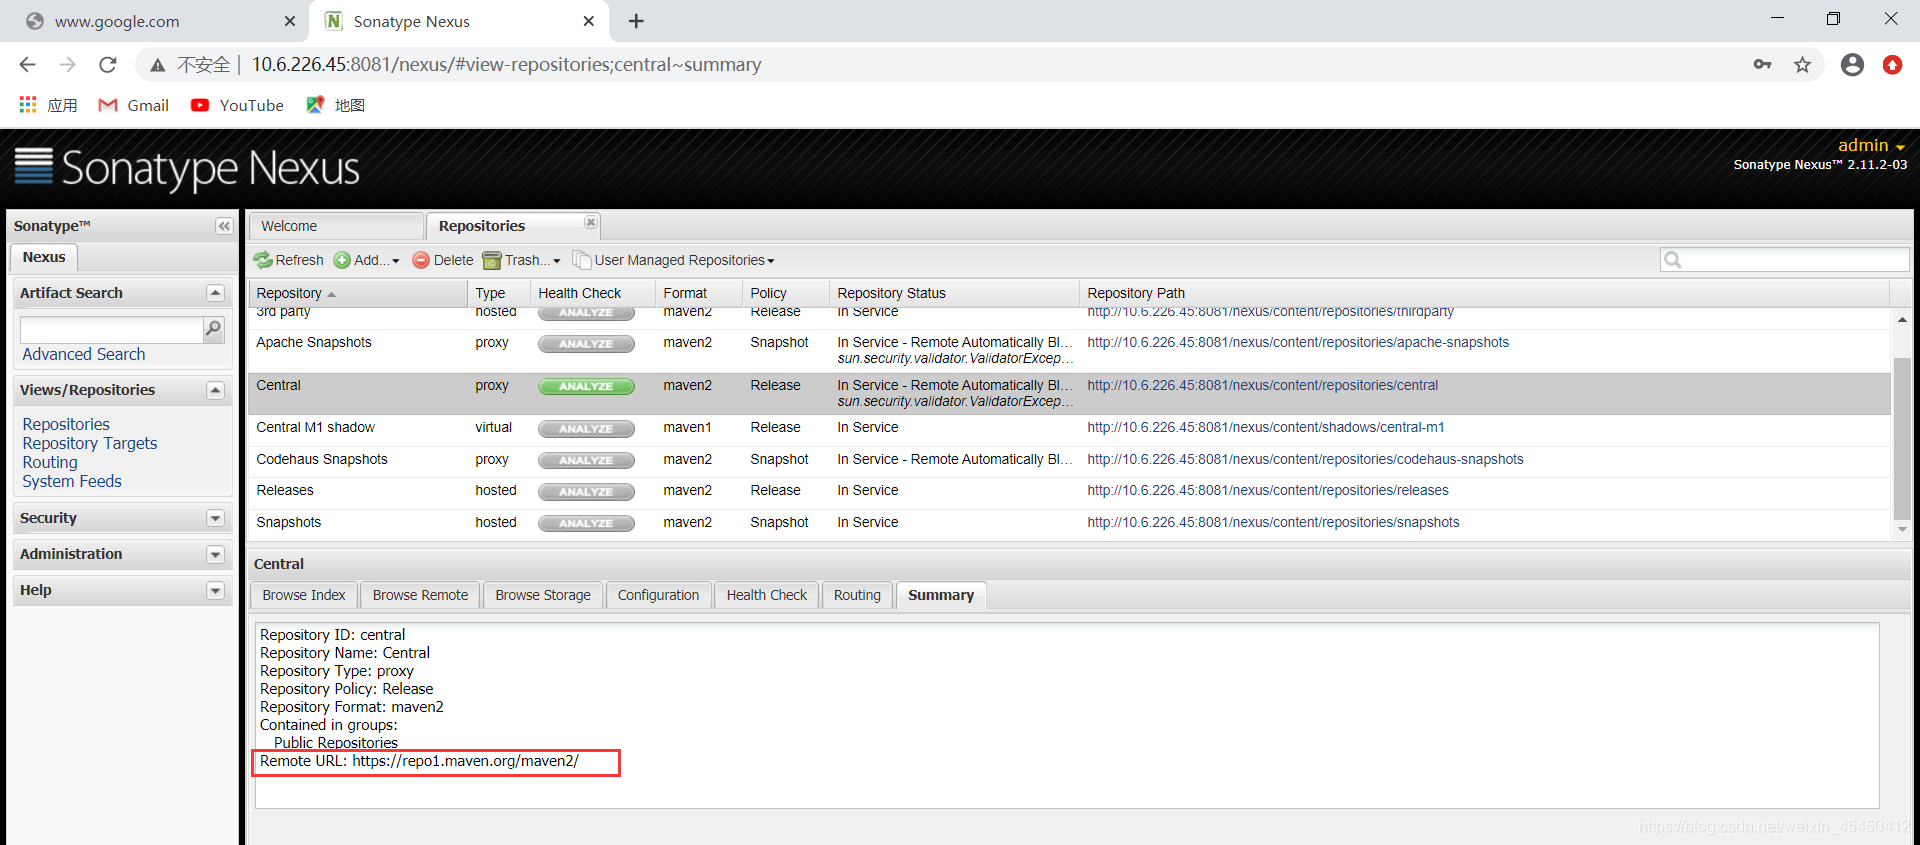Sort by the Type column header
This screenshot has height=845, width=1920.
(x=499, y=293)
